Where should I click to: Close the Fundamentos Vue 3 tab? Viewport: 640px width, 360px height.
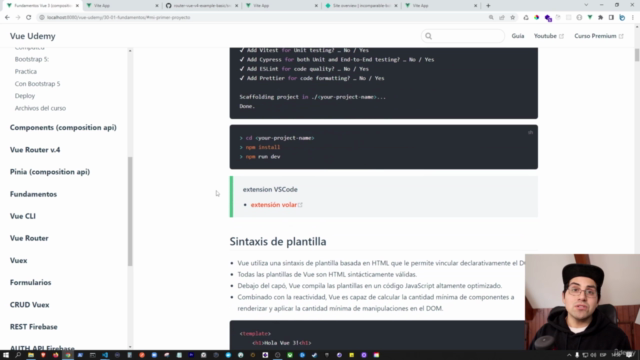(77, 6)
